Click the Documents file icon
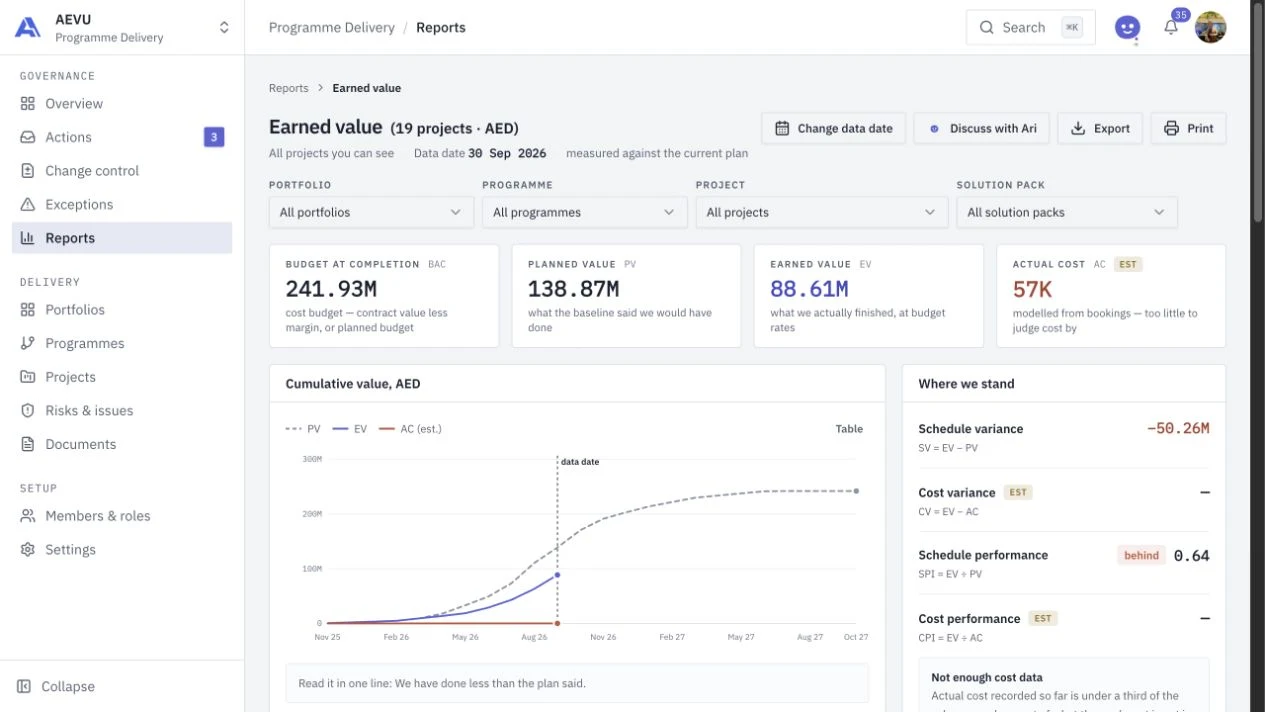The width and height of the screenshot is (1265, 712). click(x=28, y=444)
